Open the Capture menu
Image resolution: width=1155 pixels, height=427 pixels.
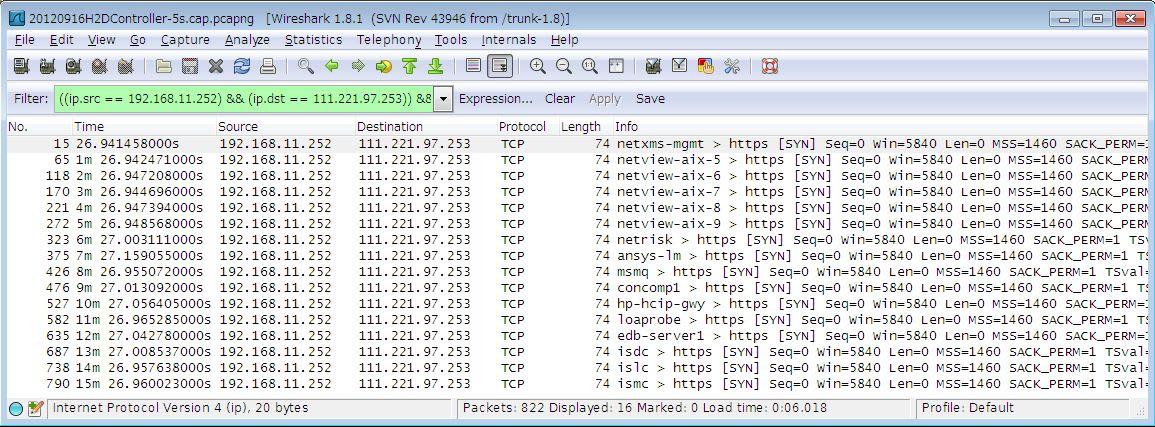tap(185, 40)
